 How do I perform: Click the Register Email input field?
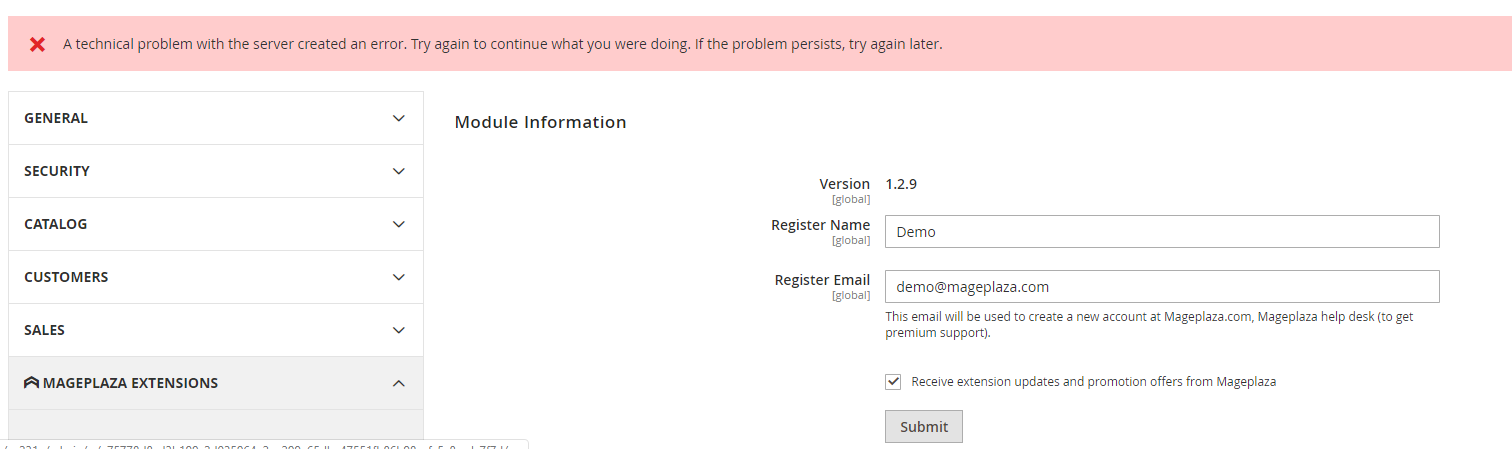(1162, 286)
